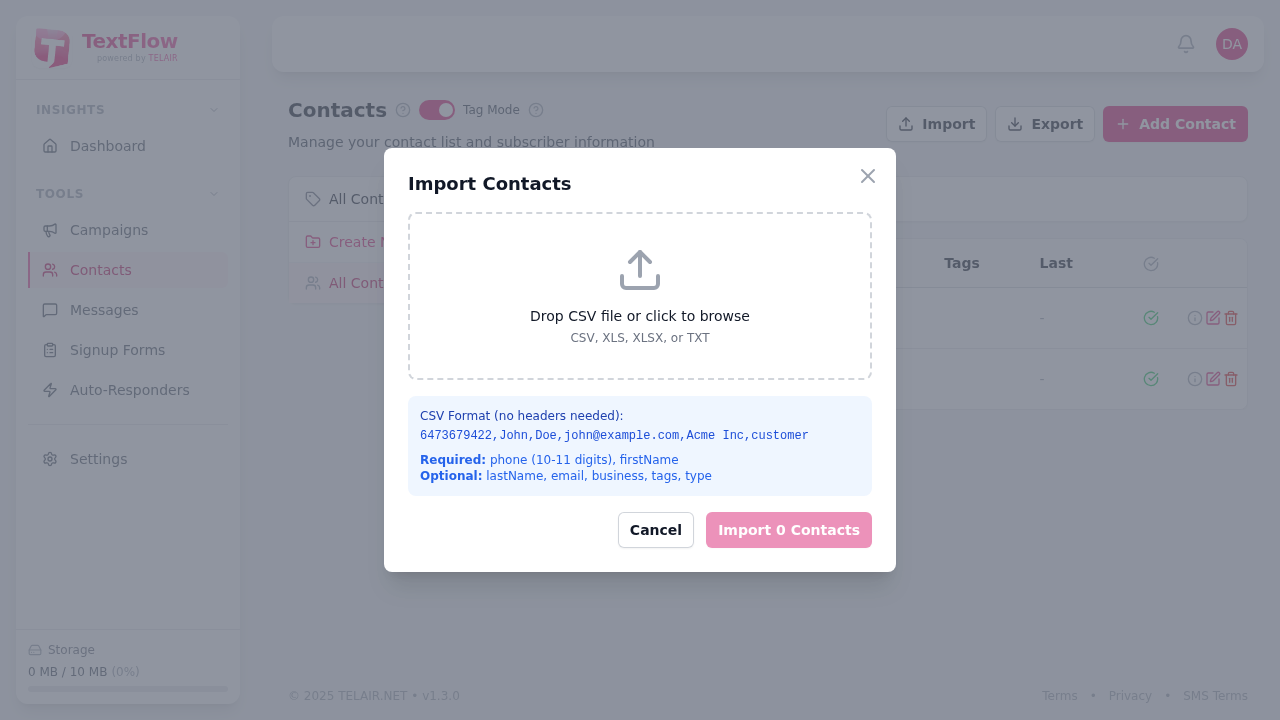Edit a contact using the pencil icon
Viewport: 1280px width, 720px height.
click(1214, 318)
